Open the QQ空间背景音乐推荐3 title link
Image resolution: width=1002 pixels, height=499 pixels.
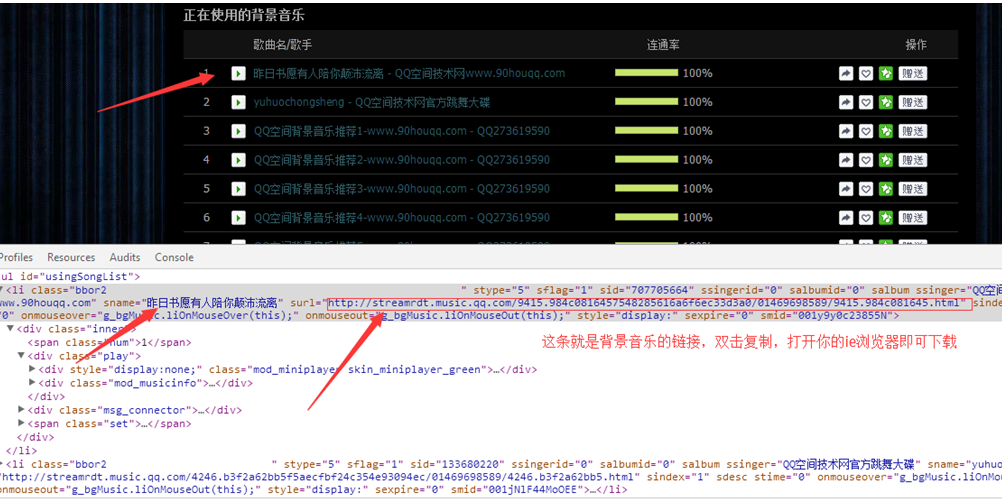(401, 189)
